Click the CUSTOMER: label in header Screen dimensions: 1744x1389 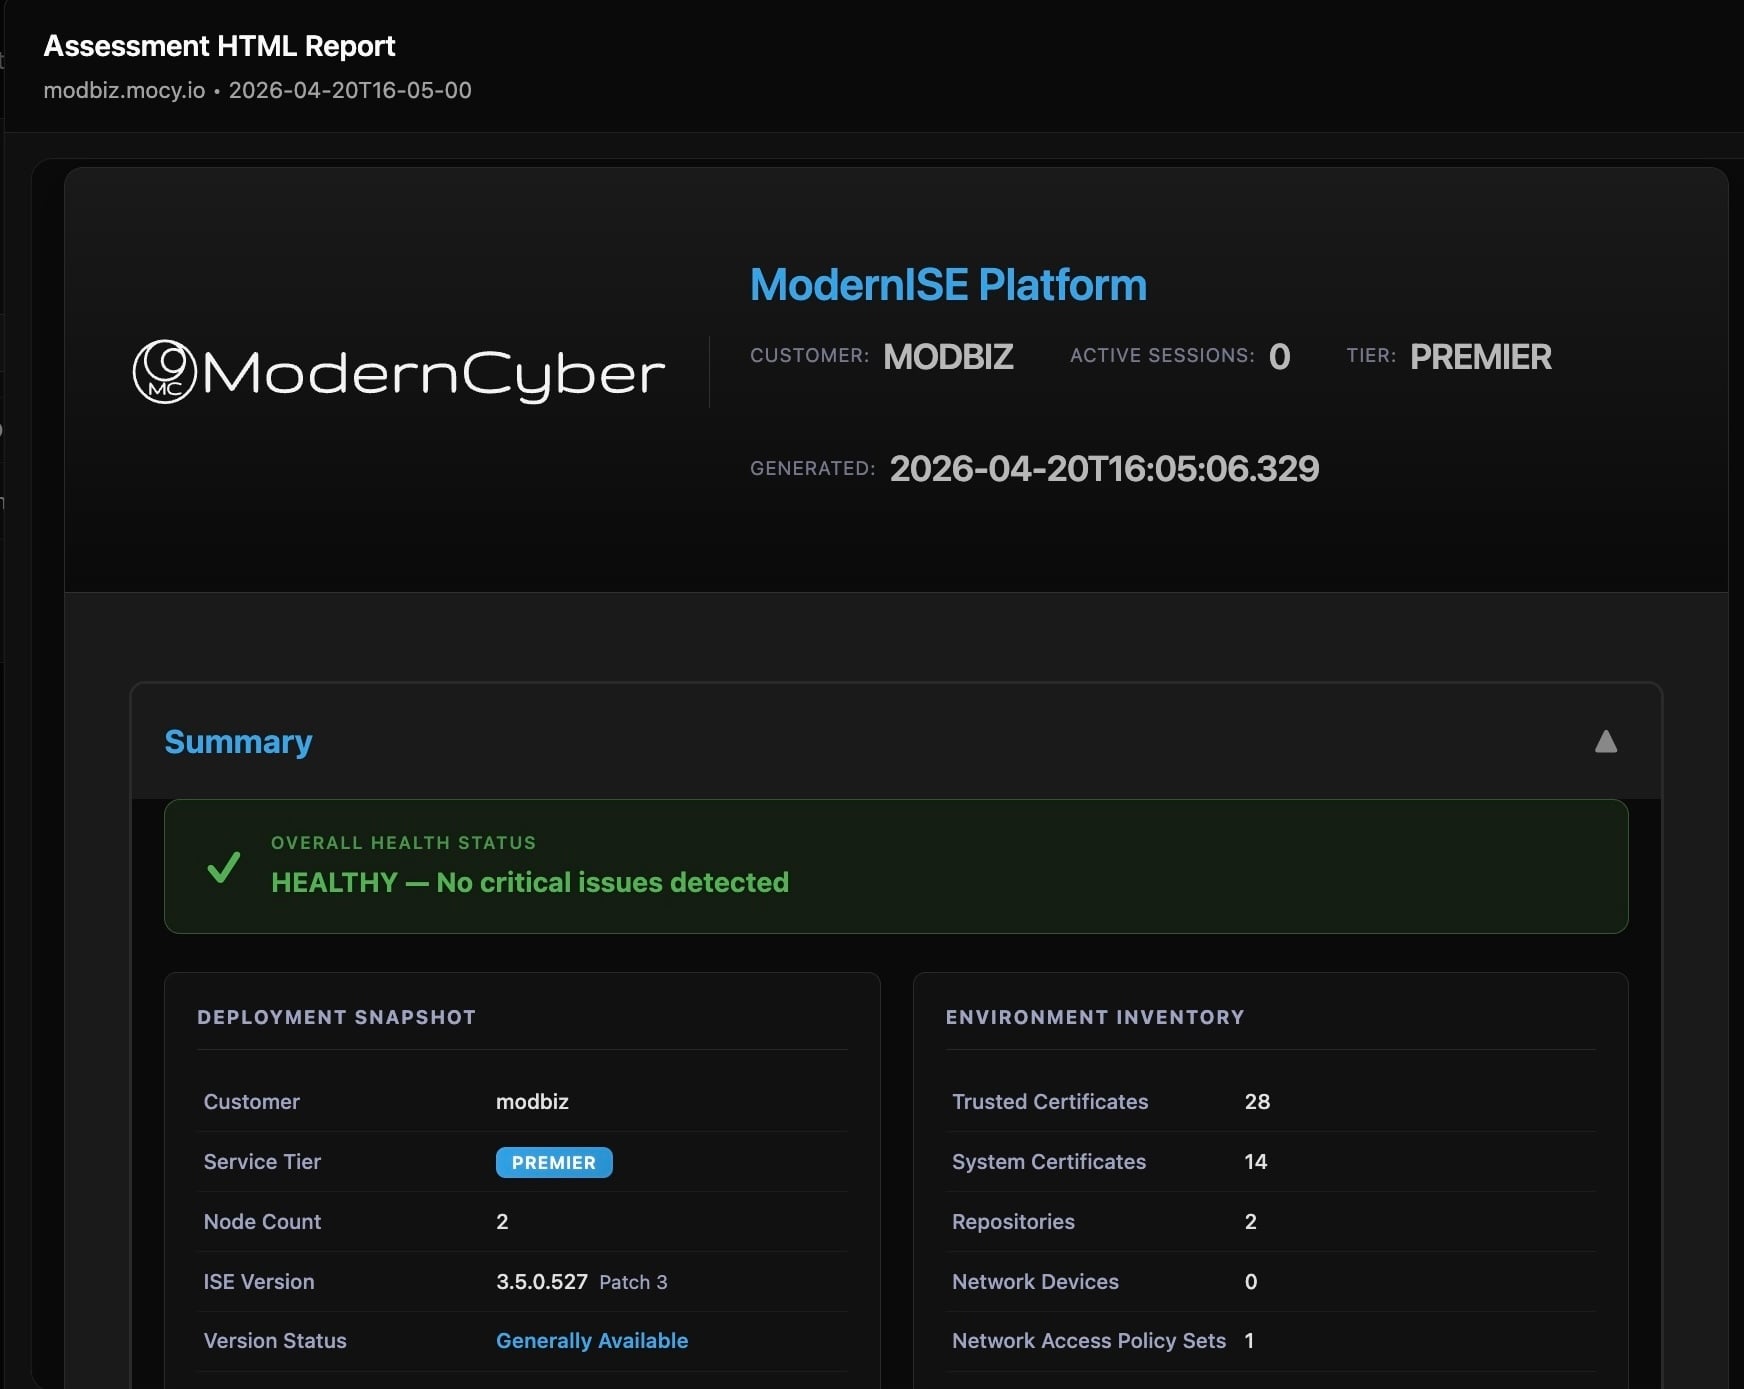[809, 355]
